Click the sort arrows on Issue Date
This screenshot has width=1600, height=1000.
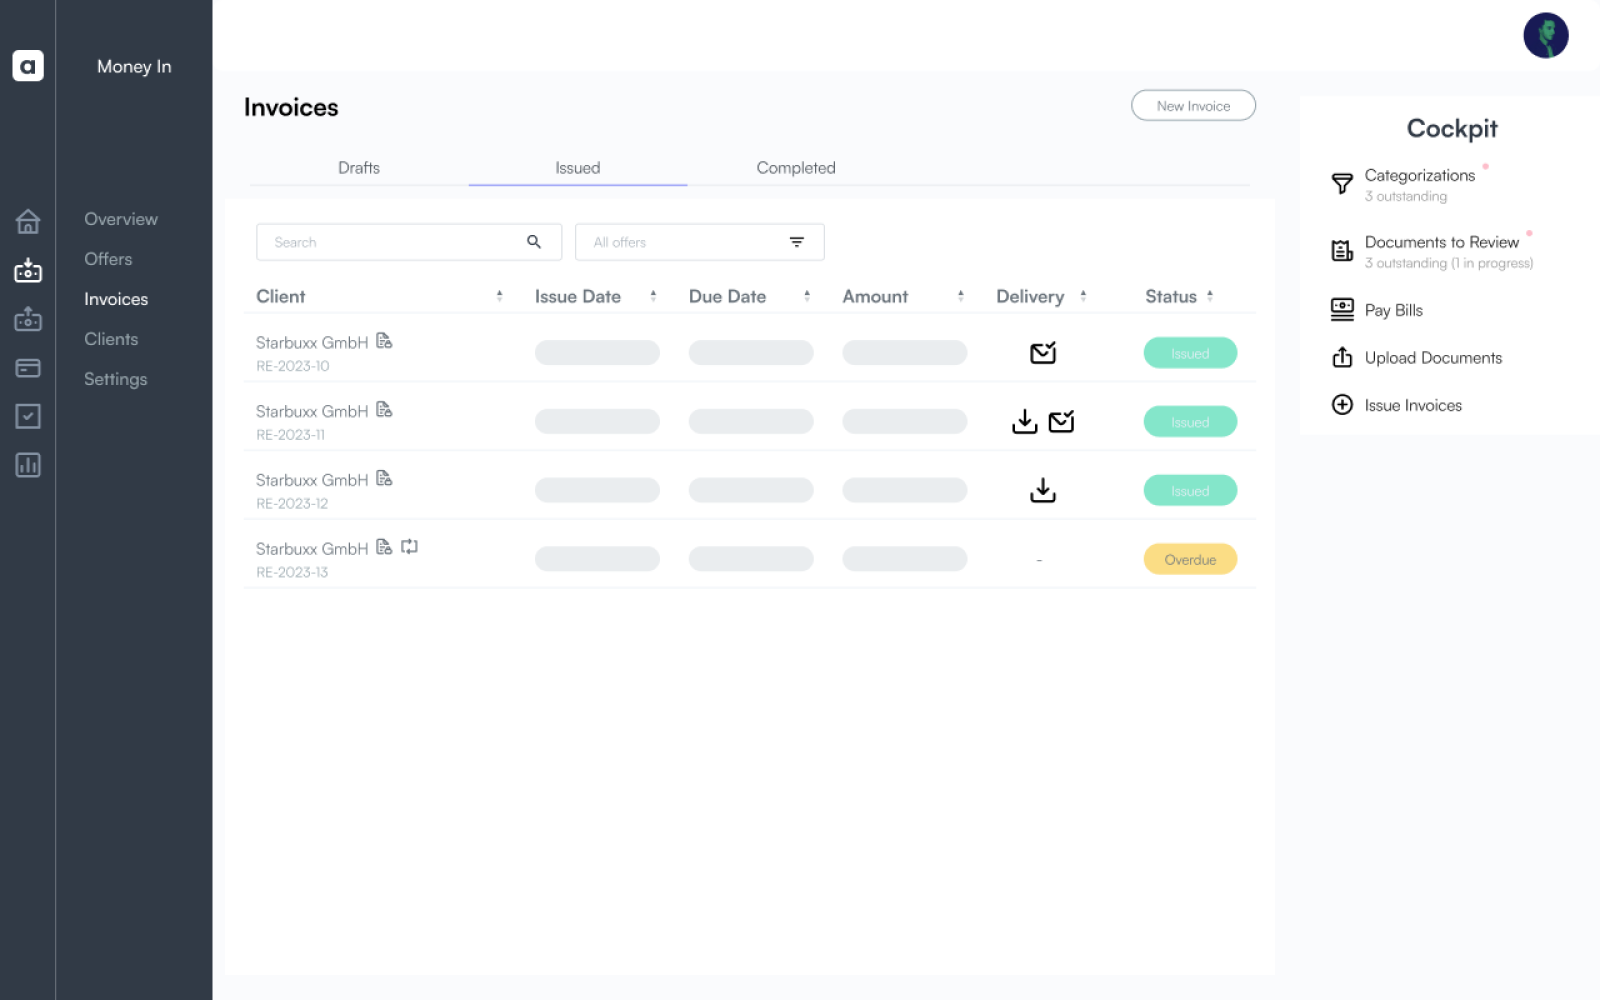coord(654,295)
